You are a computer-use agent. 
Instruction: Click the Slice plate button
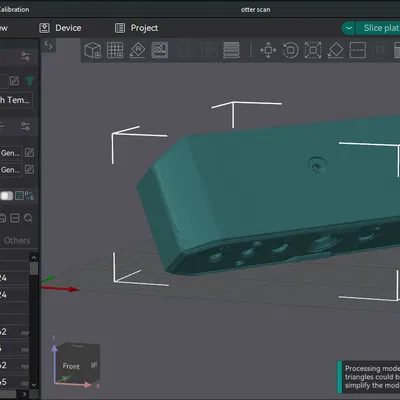[378, 28]
